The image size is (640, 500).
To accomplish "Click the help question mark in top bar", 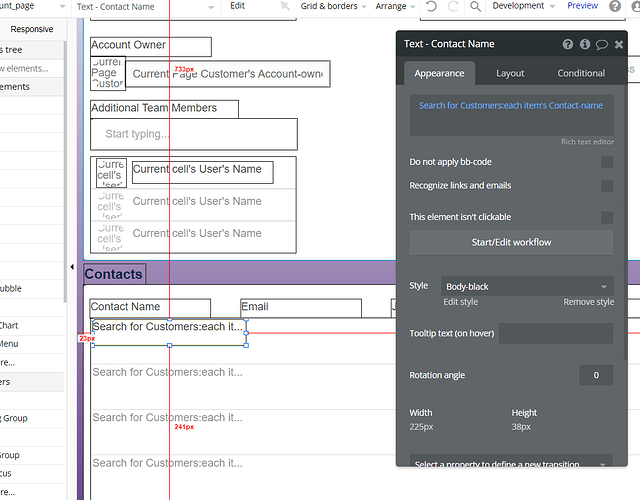I will point(615,6).
